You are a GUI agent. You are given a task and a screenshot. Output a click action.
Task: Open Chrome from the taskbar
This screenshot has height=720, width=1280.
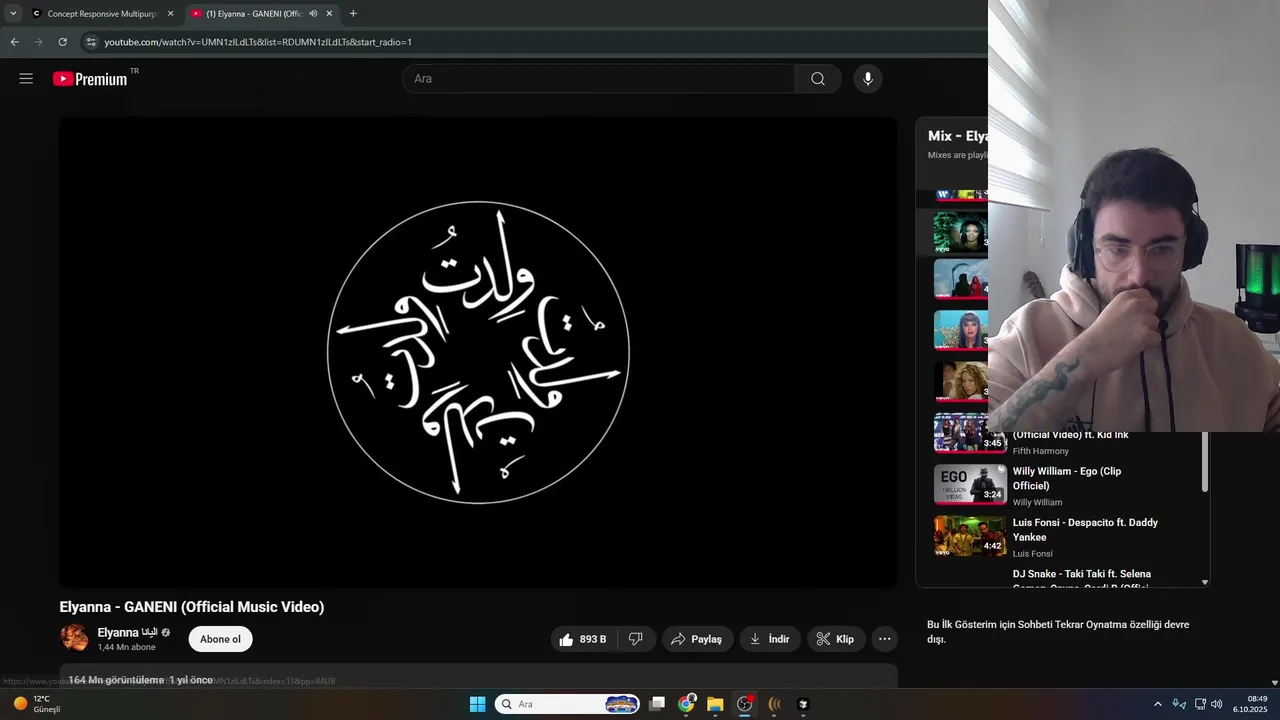[x=686, y=704]
